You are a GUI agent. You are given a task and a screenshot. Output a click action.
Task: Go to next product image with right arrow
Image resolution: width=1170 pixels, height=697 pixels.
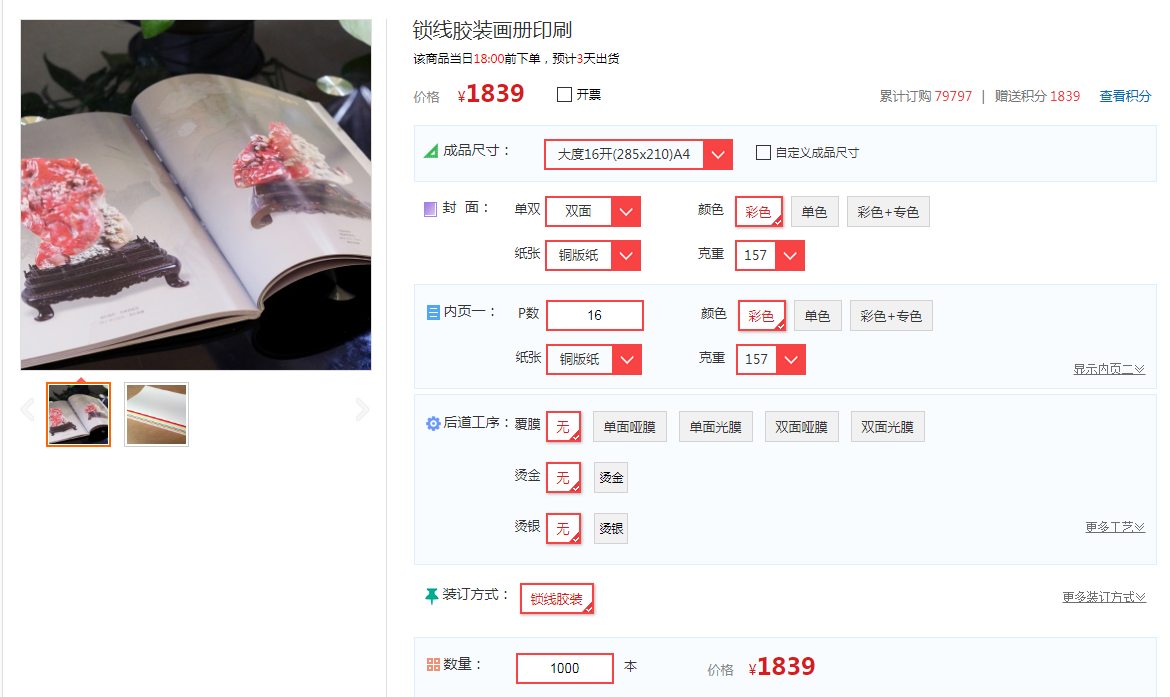click(x=363, y=410)
